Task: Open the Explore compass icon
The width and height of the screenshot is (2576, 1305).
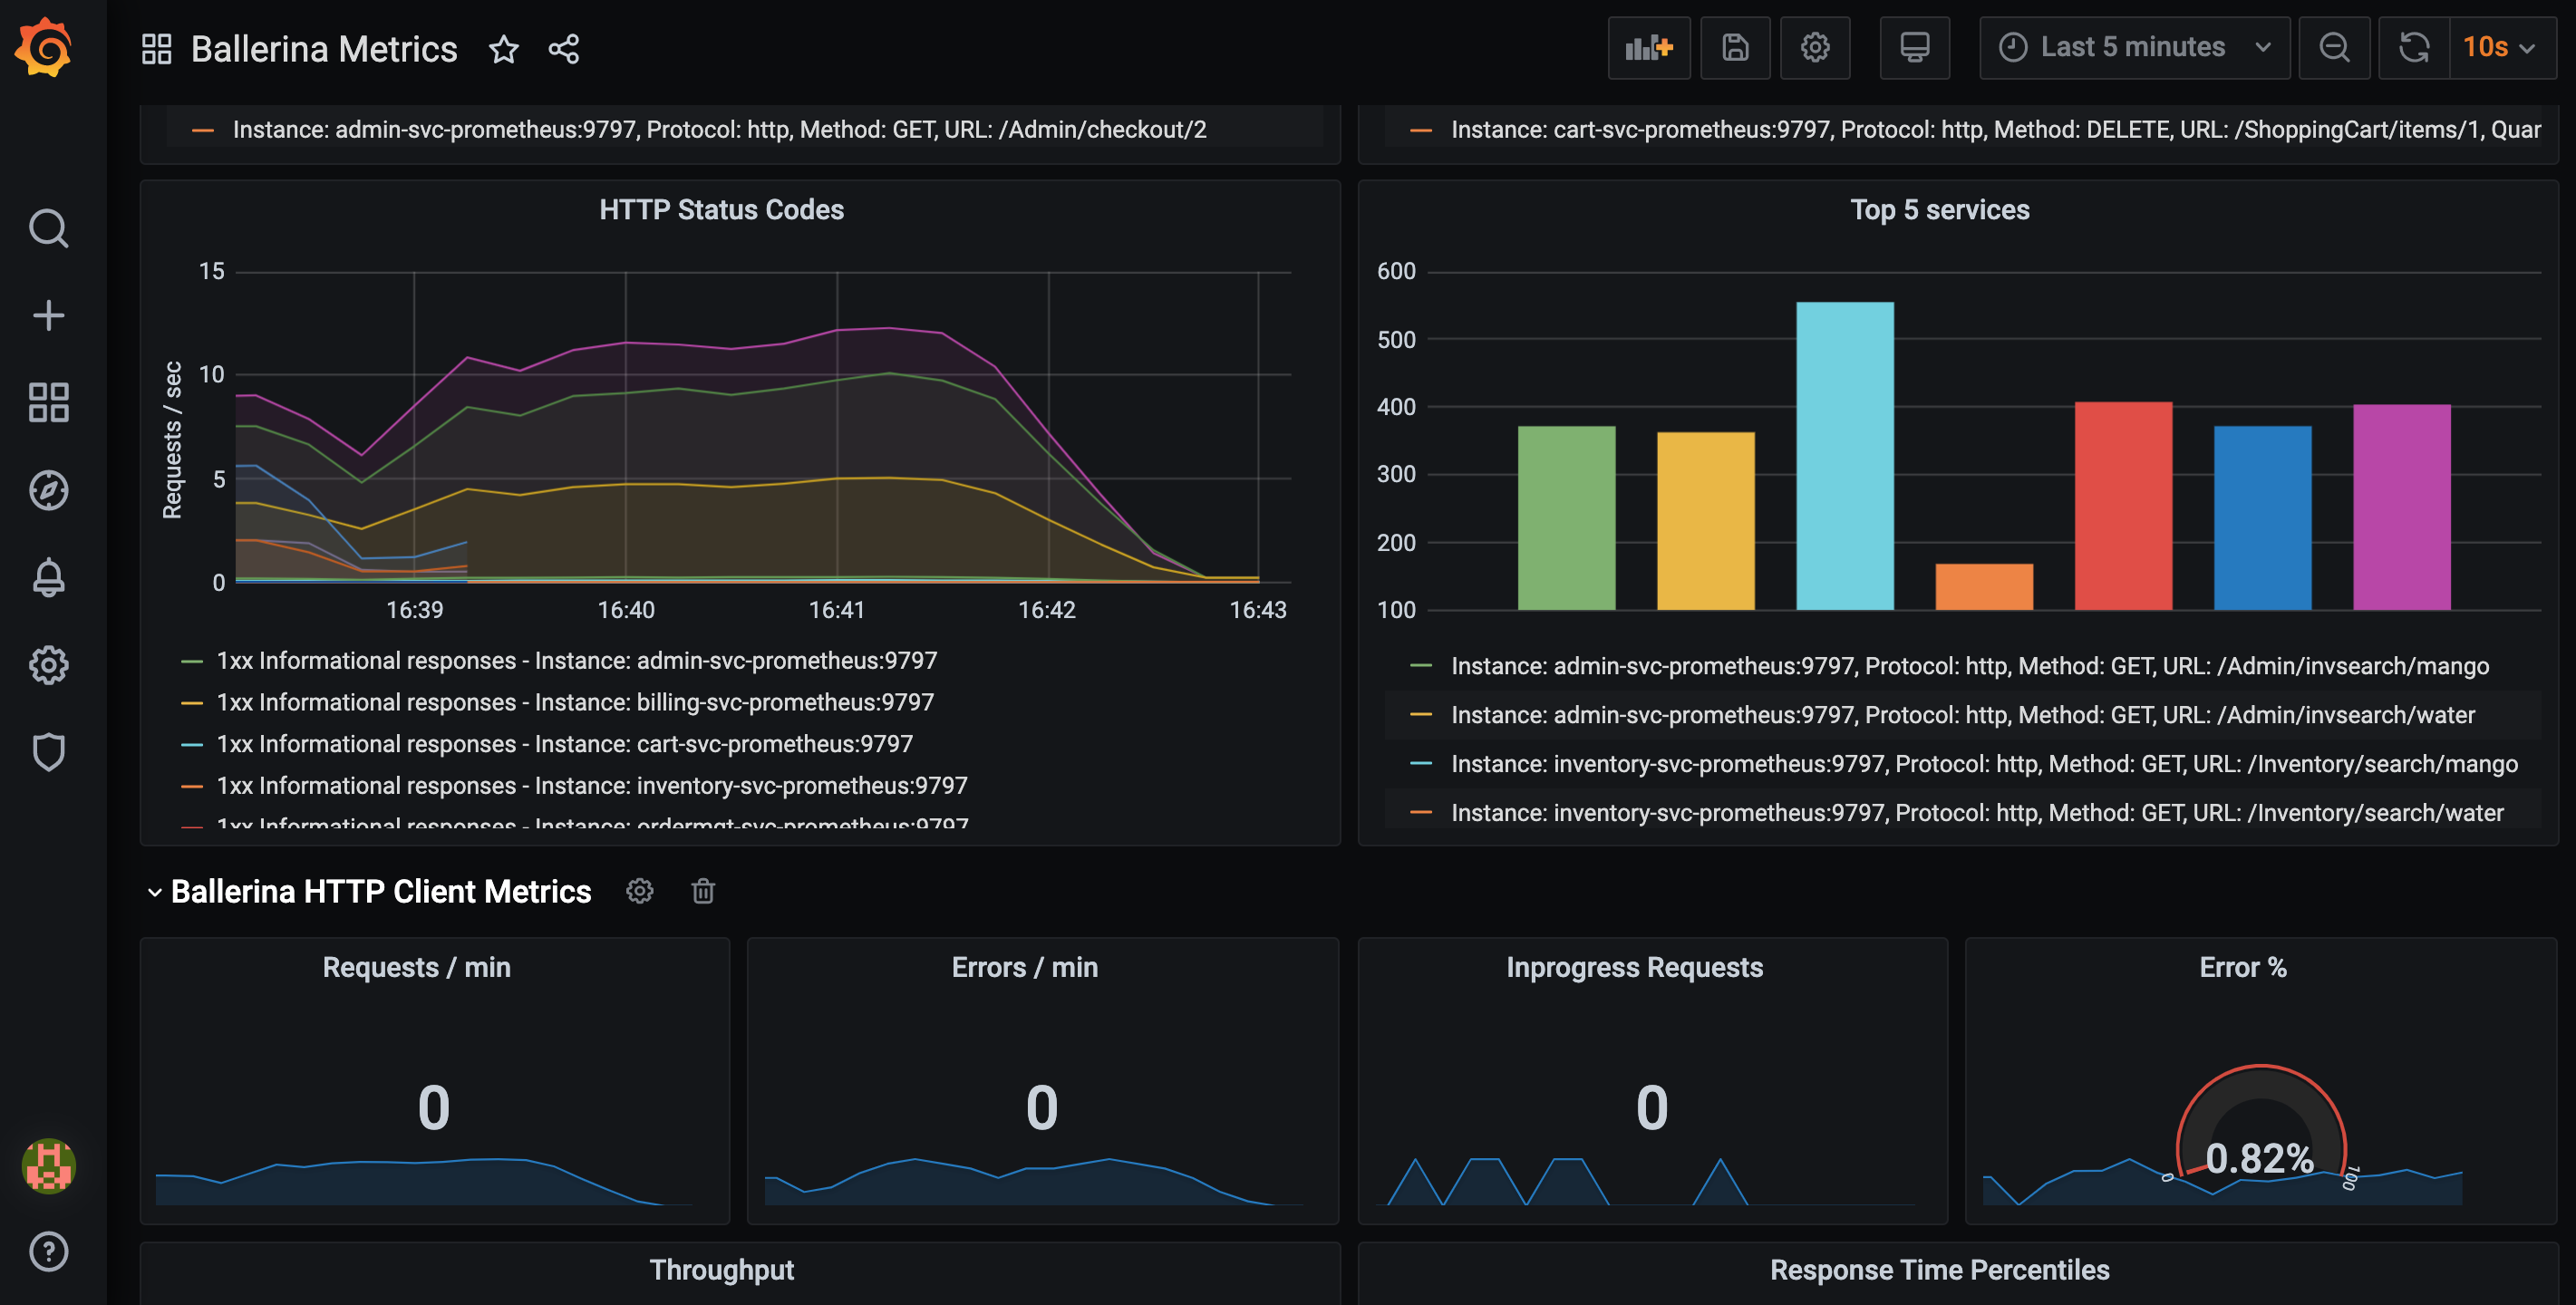Action: tap(48, 490)
